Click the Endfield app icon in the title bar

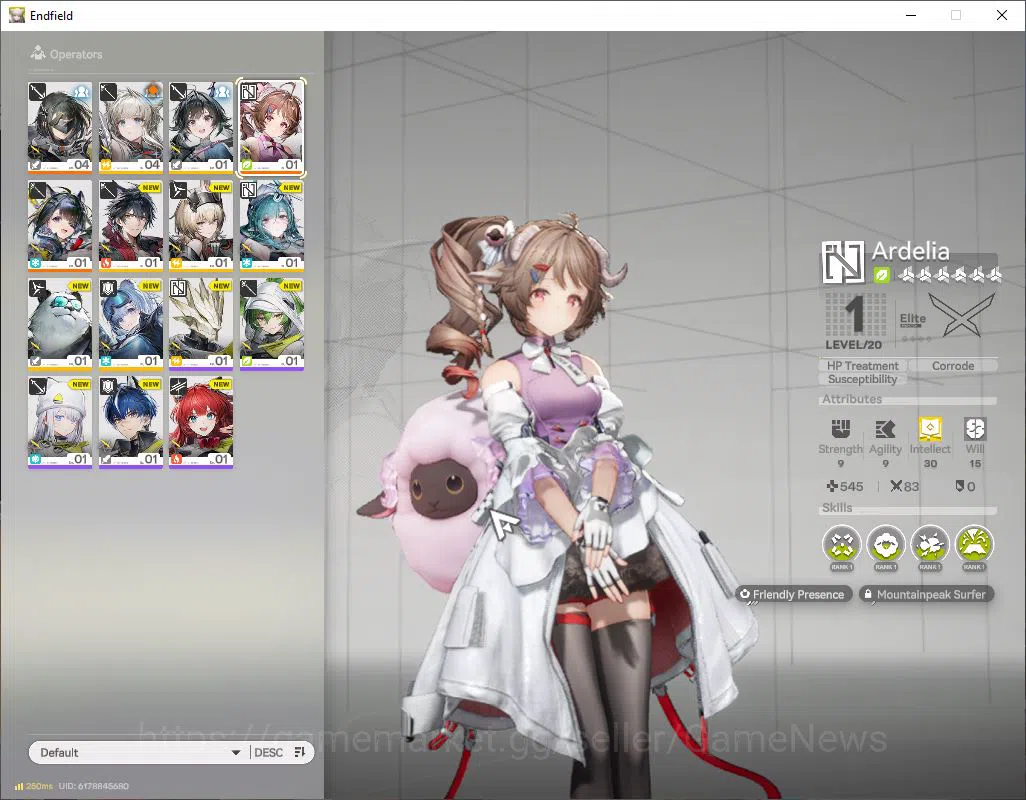click(16, 14)
